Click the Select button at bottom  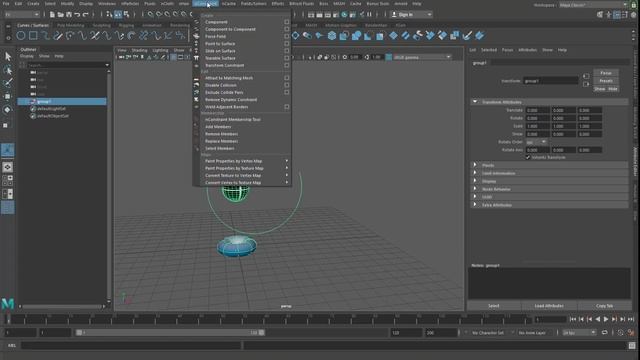pyautogui.click(x=494, y=306)
